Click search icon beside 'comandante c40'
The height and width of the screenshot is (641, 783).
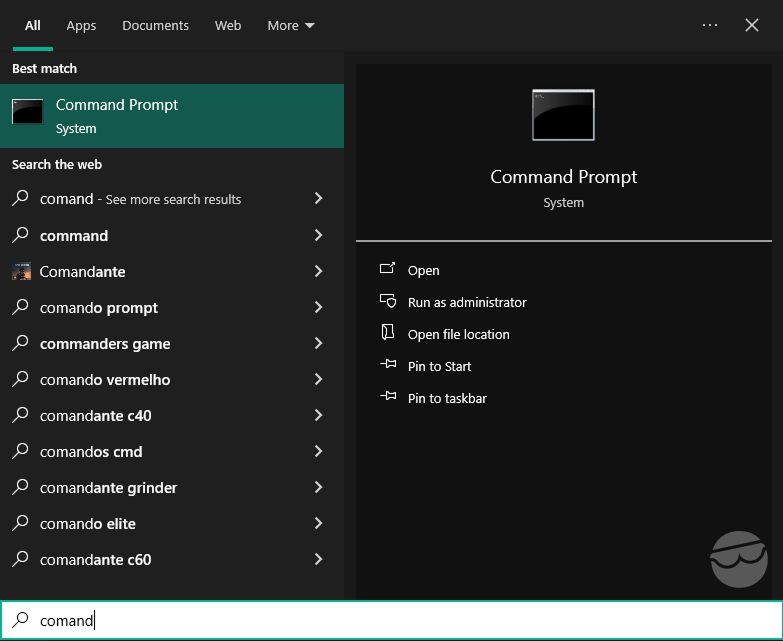click(x=20, y=414)
